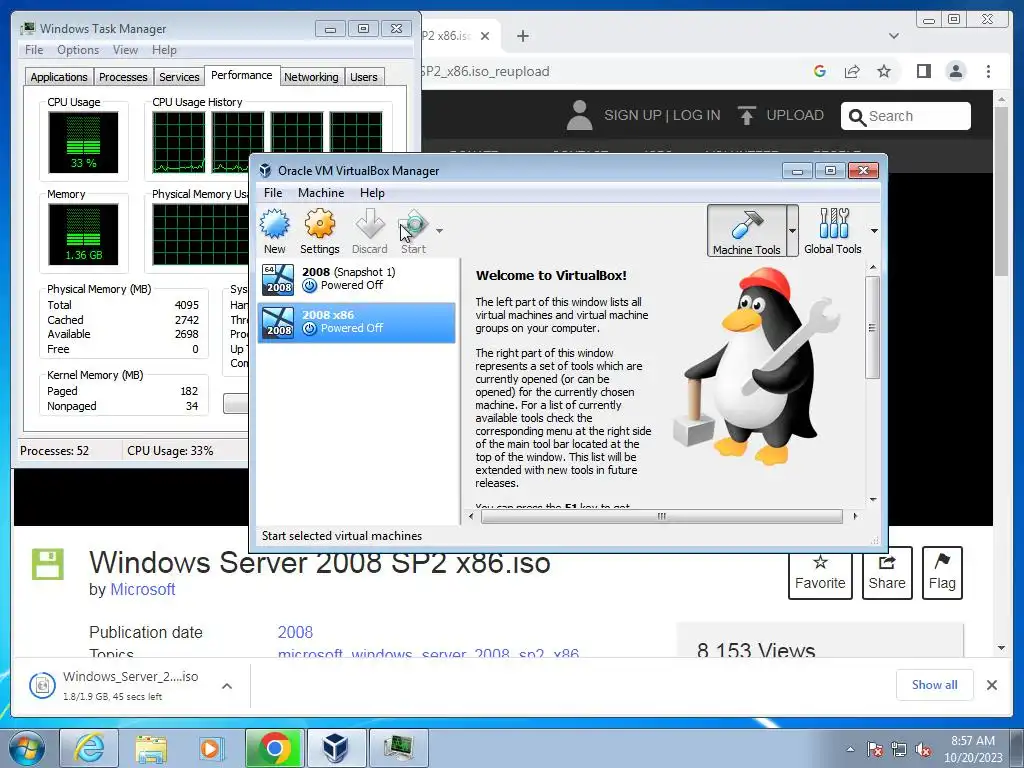The image size is (1024, 768).
Task: Open VirtualBox File menu
Action: coord(273,193)
